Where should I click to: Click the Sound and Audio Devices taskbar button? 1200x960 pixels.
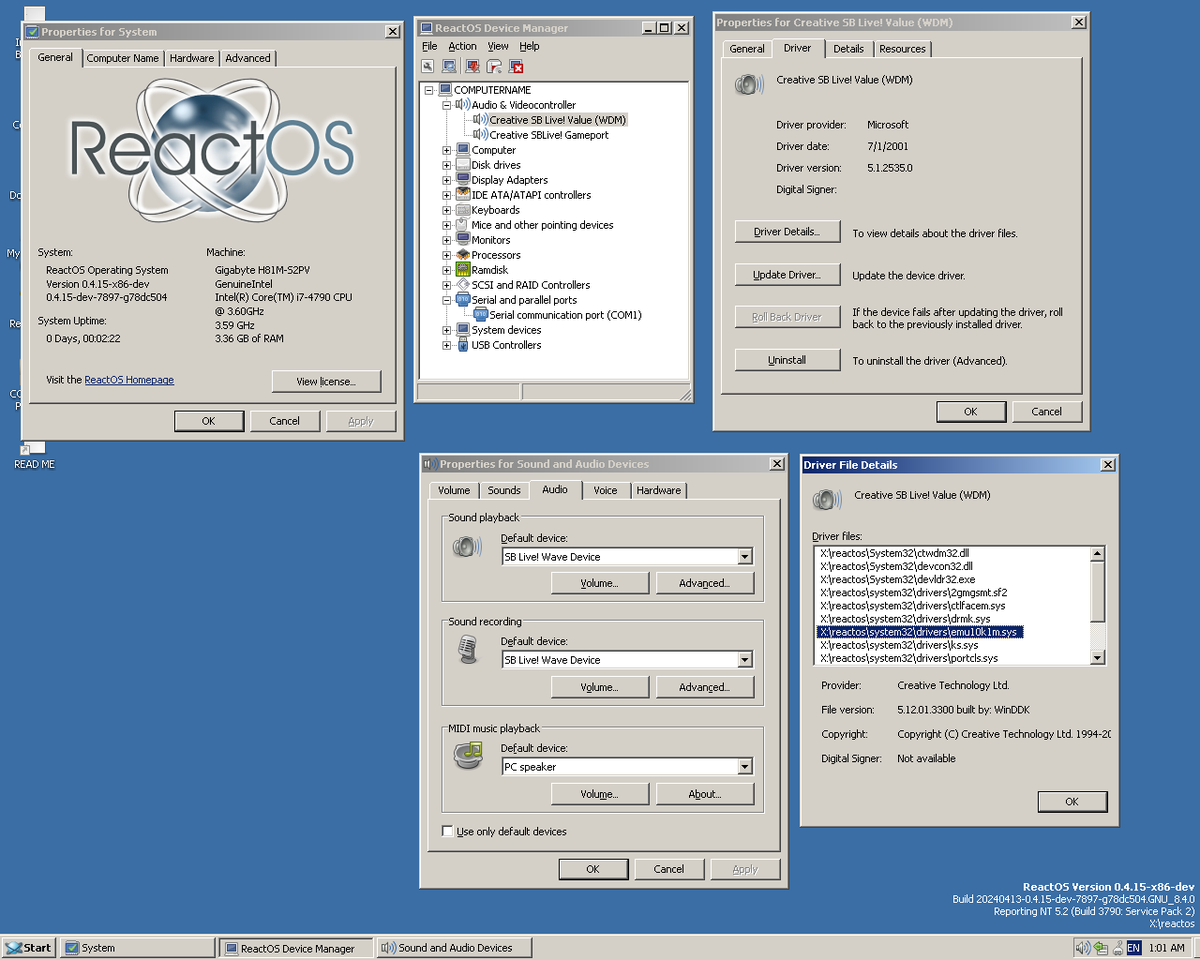tap(454, 947)
